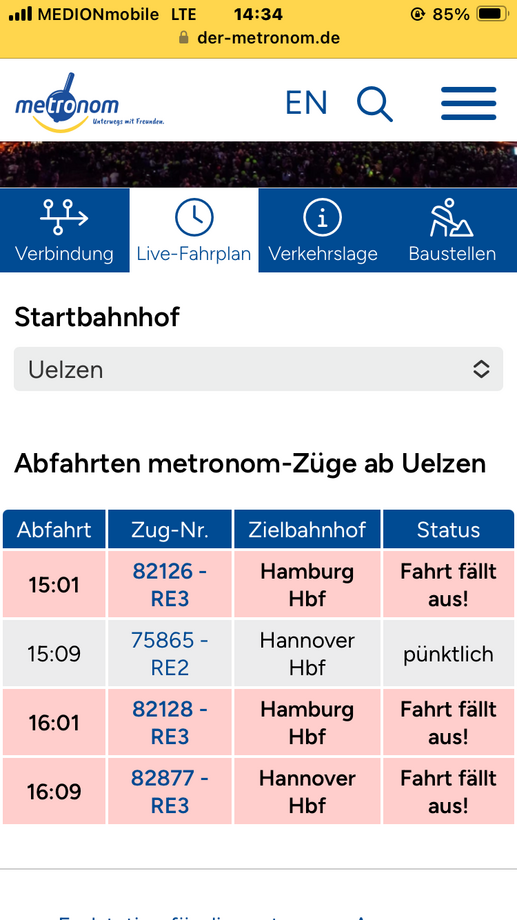Image resolution: width=517 pixels, height=920 pixels.
Task: Open the metronom logo homepage
Action: 89,101
